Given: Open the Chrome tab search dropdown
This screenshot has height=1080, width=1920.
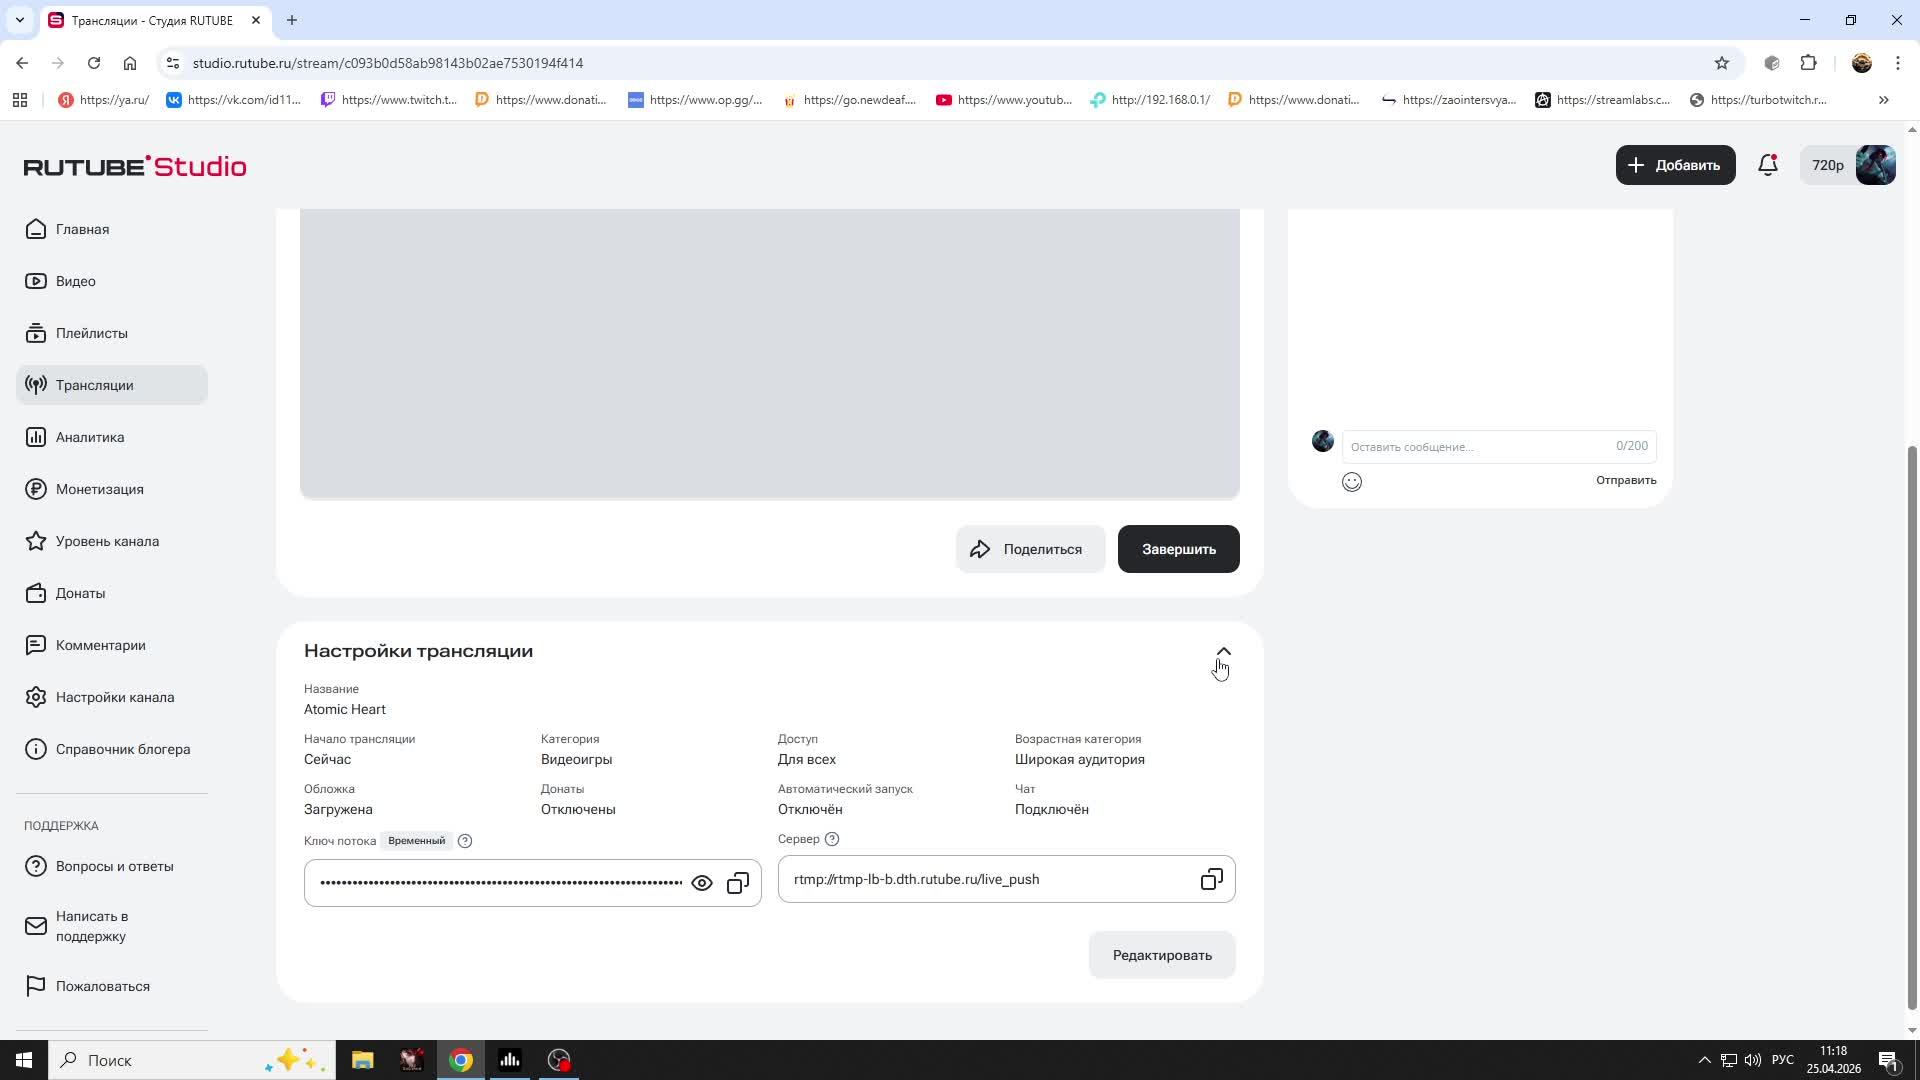Looking at the screenshot, I should [19, 20].
